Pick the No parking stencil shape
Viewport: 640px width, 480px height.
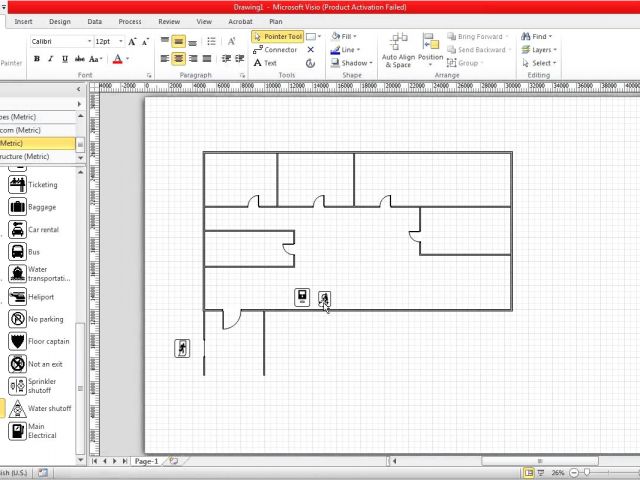pyautogui.click(x=18, y=319)
